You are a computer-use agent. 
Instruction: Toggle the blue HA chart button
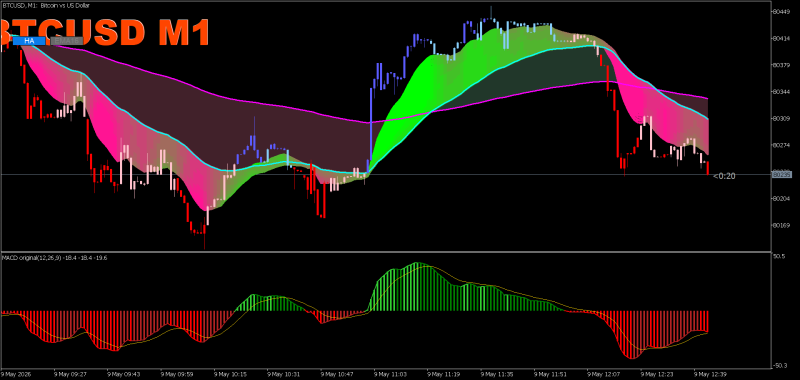point(30,40)
